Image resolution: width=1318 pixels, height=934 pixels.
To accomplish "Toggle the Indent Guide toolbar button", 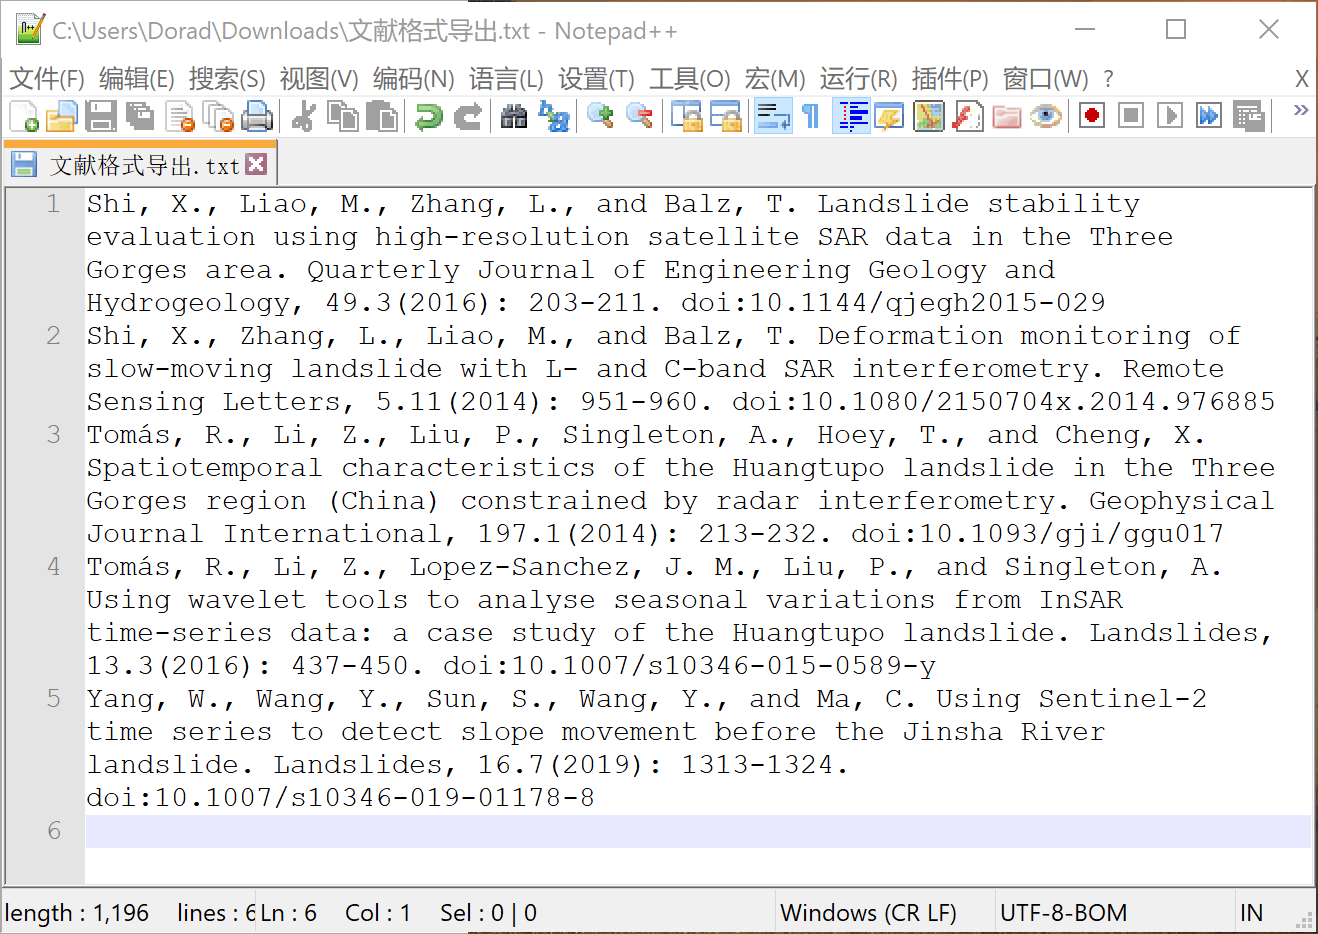I will click(x=852, y=117).
